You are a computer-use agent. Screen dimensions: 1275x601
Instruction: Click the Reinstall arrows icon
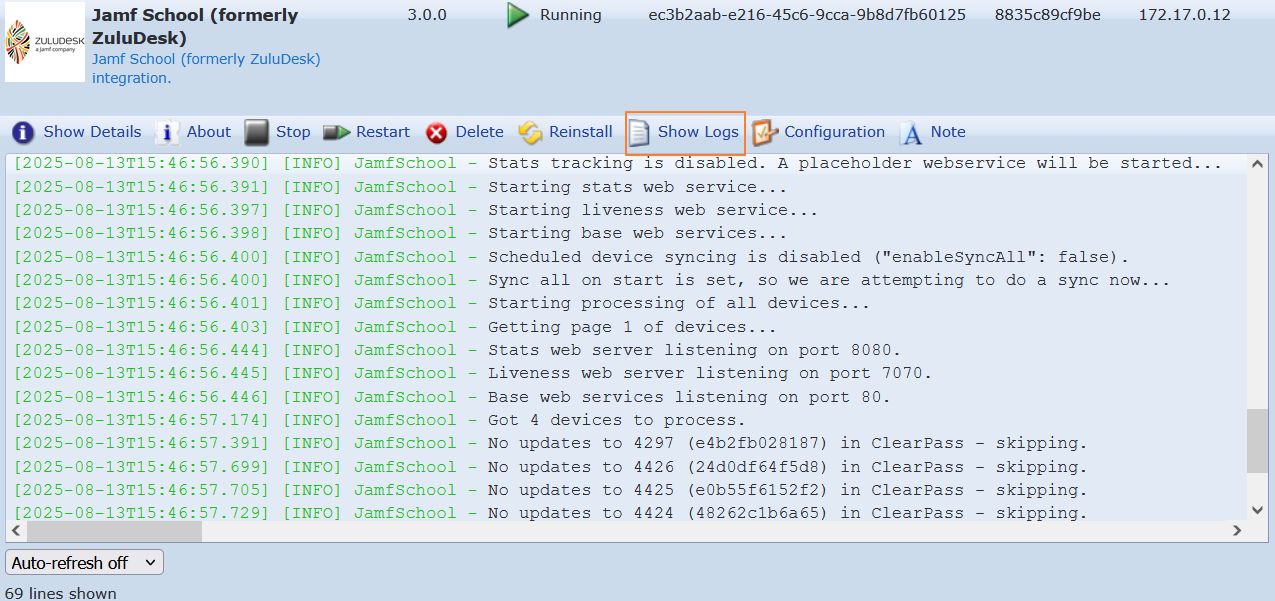pyautogui.click(x=530, y=133)
